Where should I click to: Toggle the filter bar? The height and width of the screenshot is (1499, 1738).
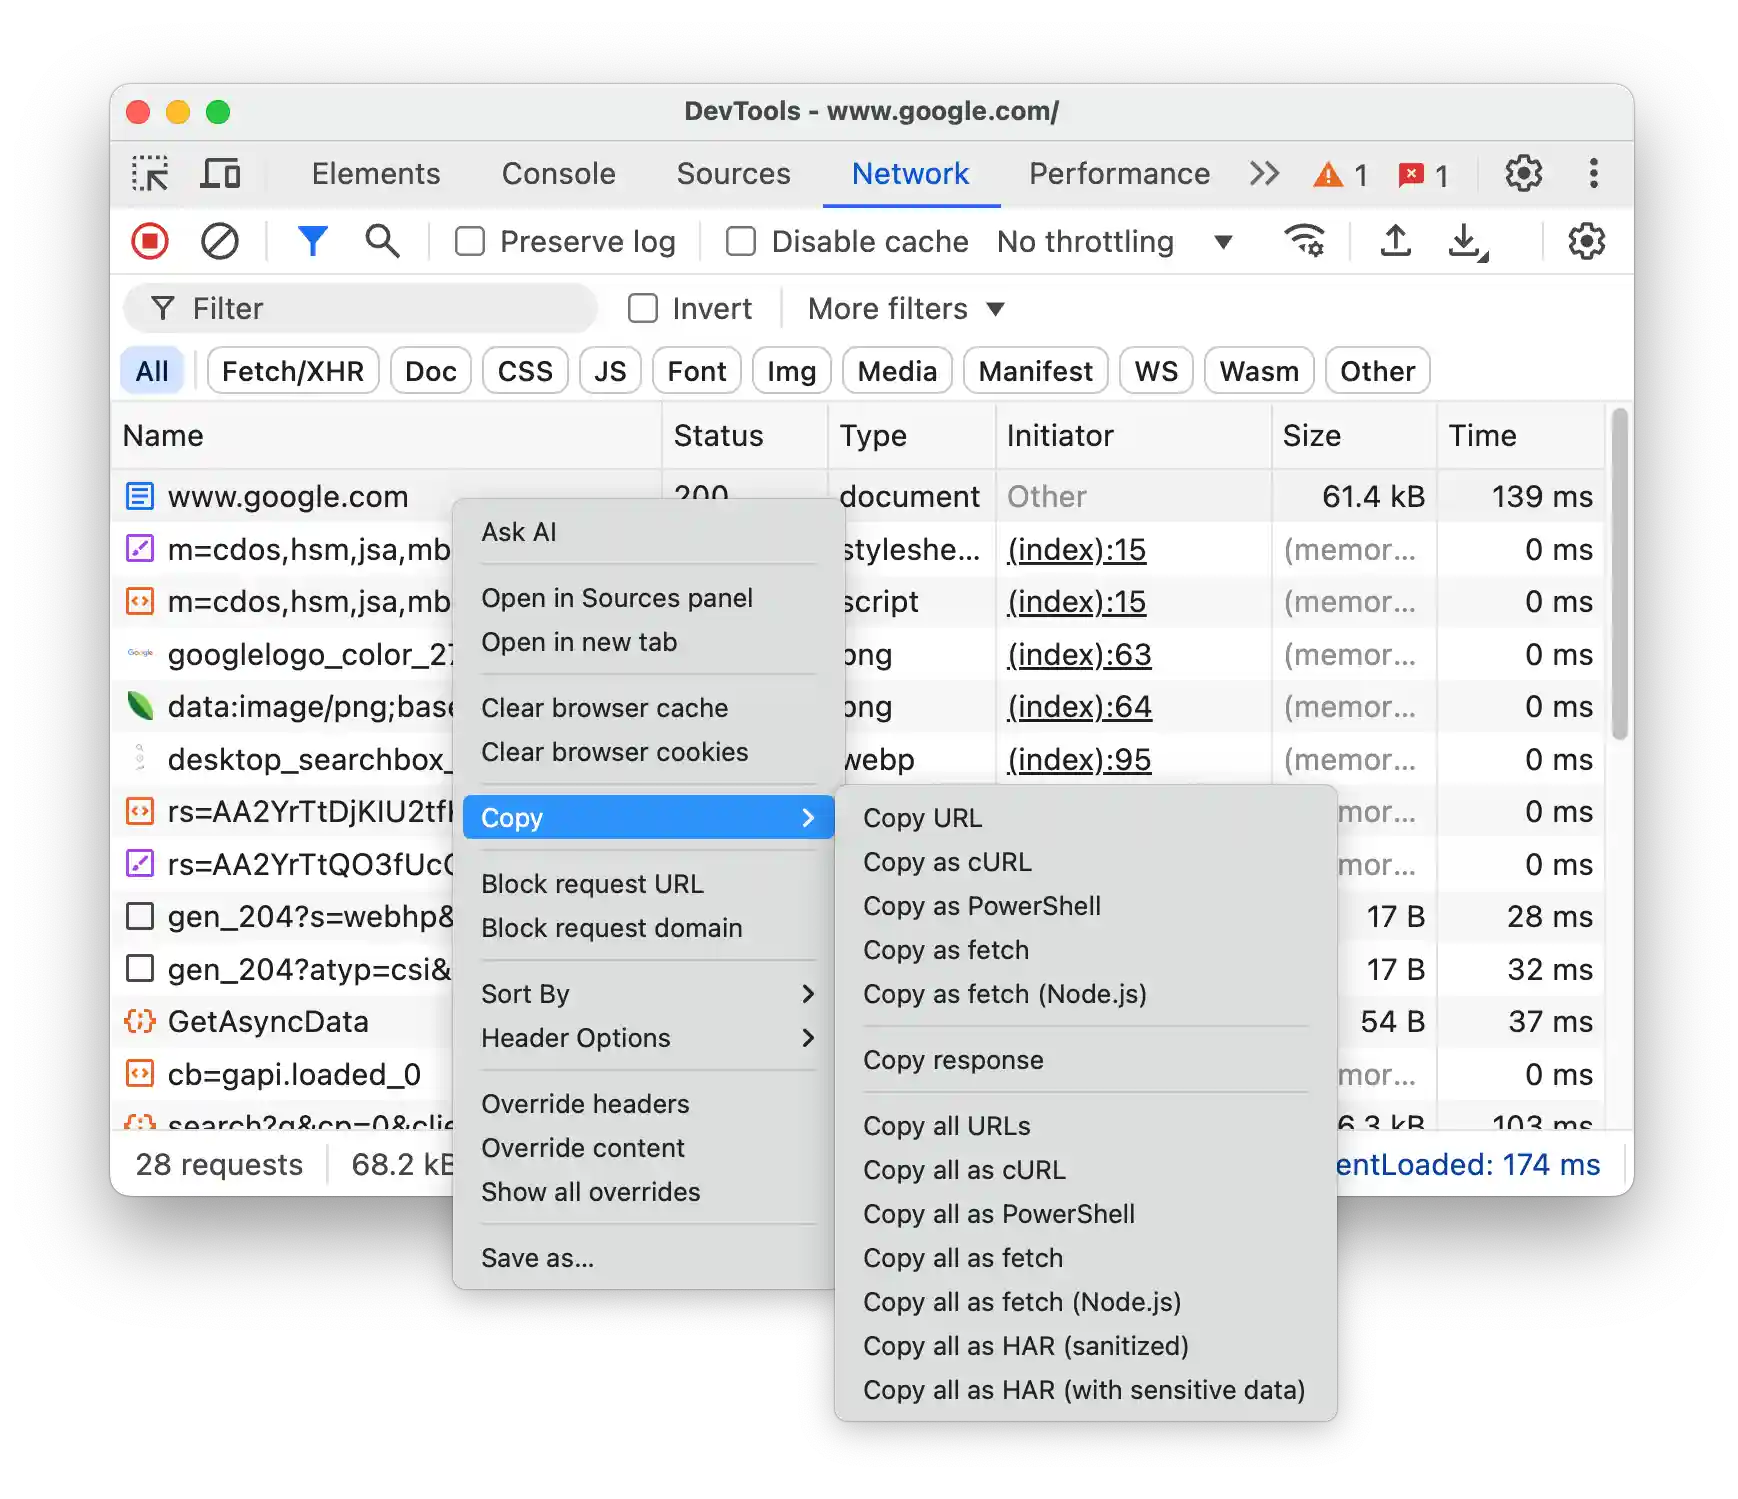coord(313,241)
